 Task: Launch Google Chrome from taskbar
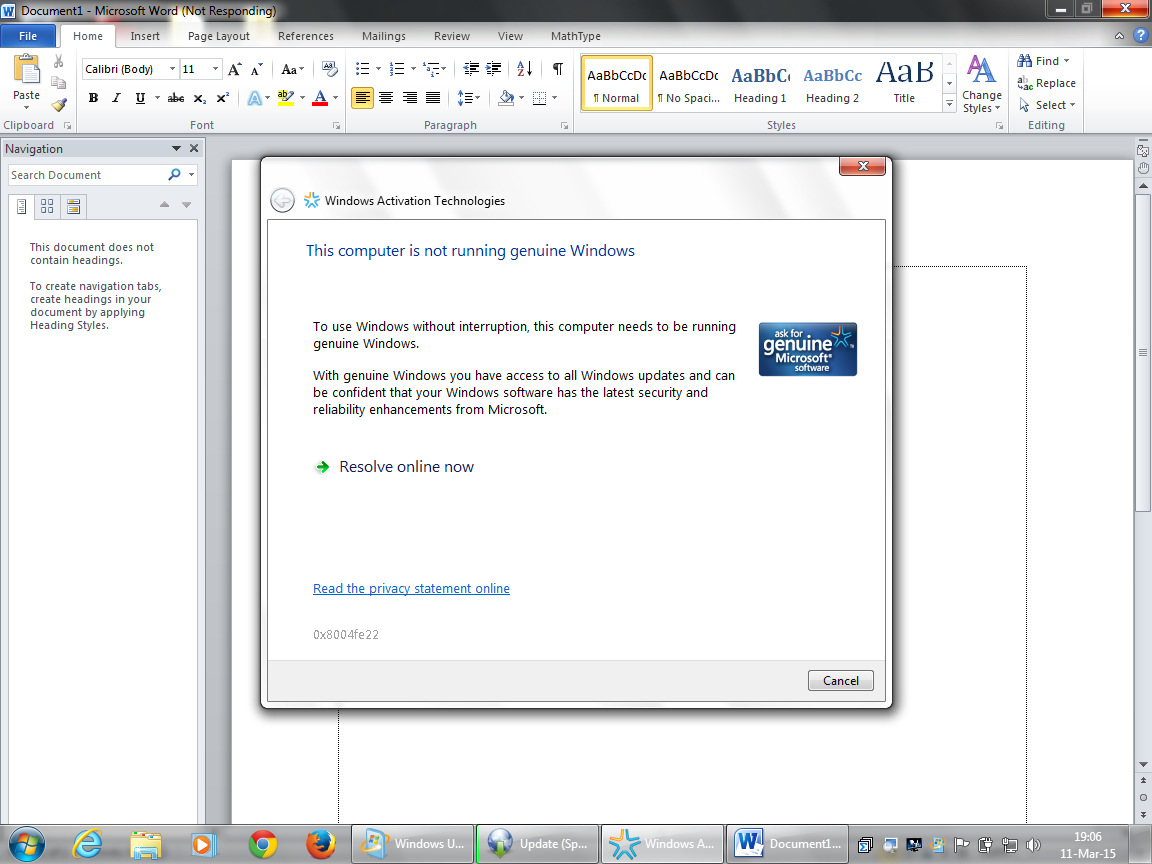tap(262, 844)
